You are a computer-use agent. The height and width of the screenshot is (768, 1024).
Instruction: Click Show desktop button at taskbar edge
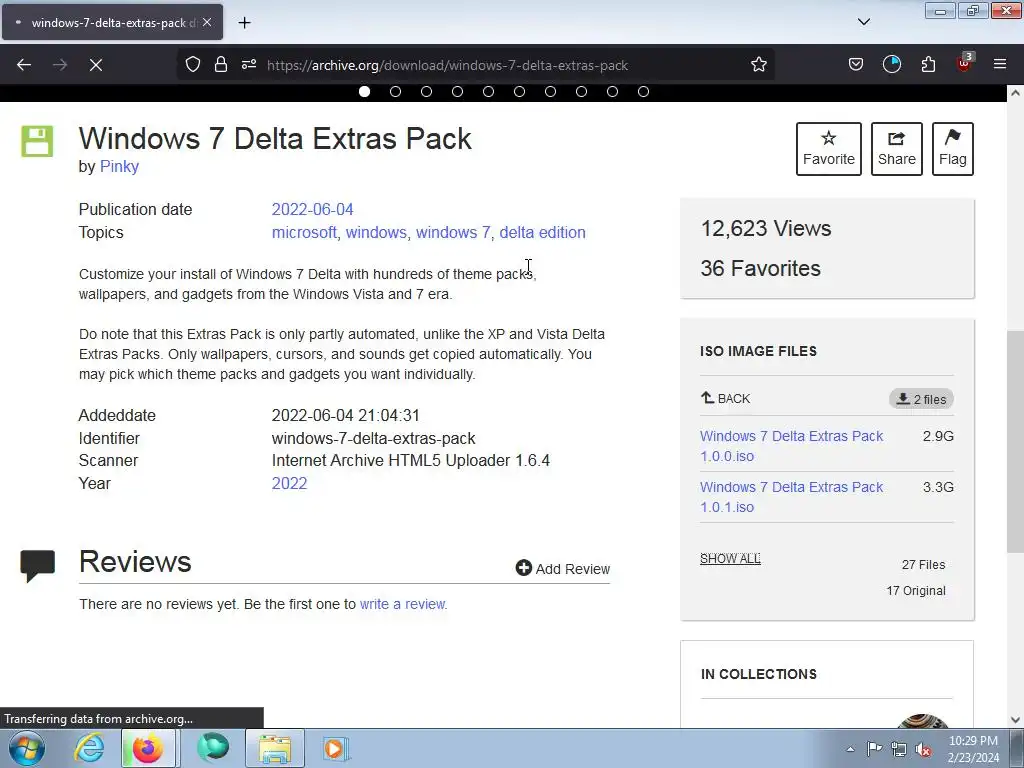point(1018,748)
